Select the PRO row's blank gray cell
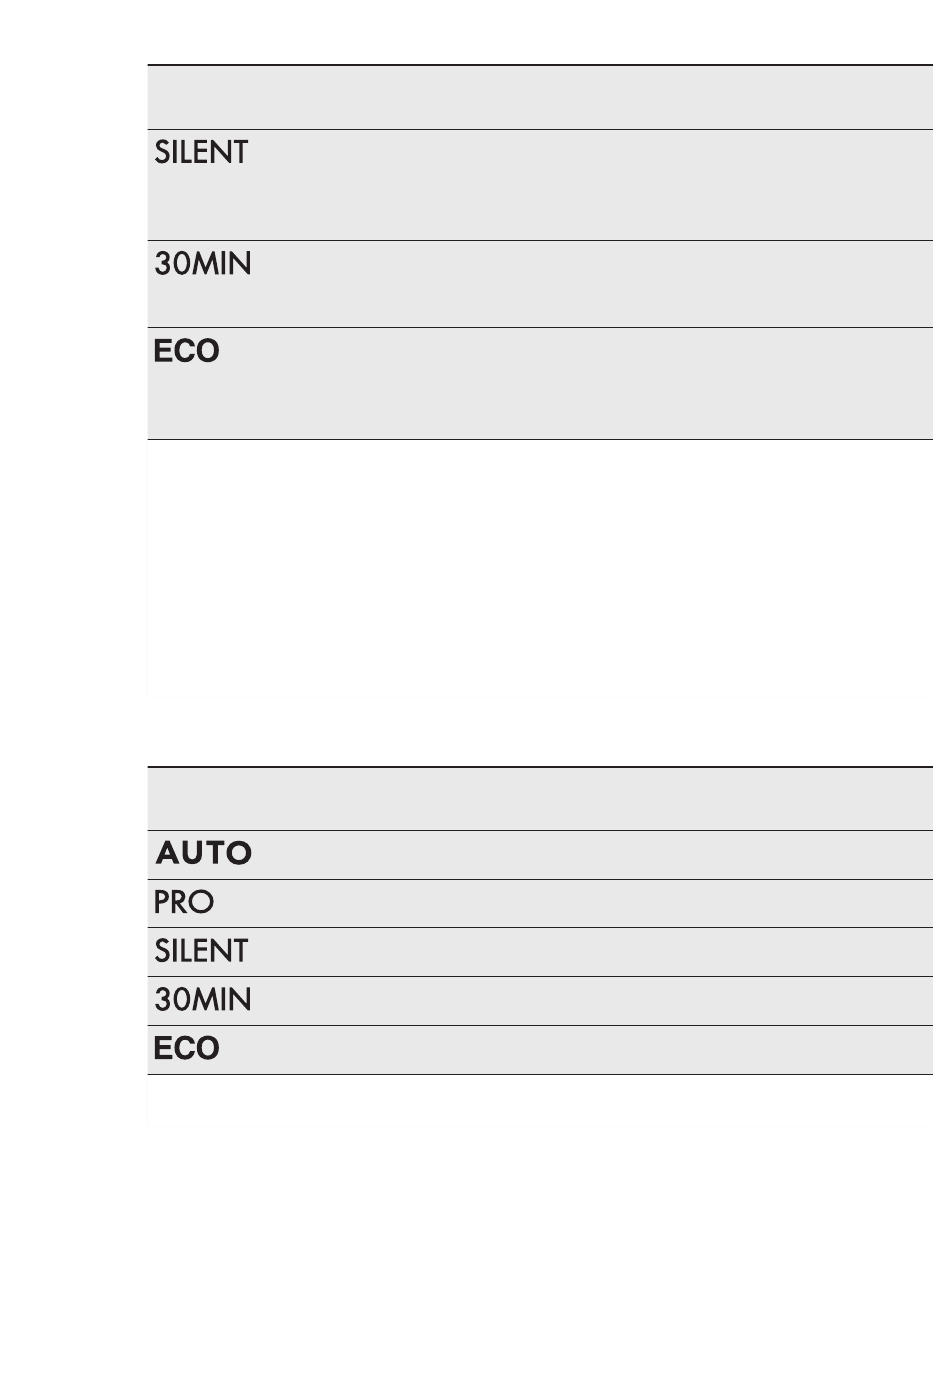 [x=575, y=903]
